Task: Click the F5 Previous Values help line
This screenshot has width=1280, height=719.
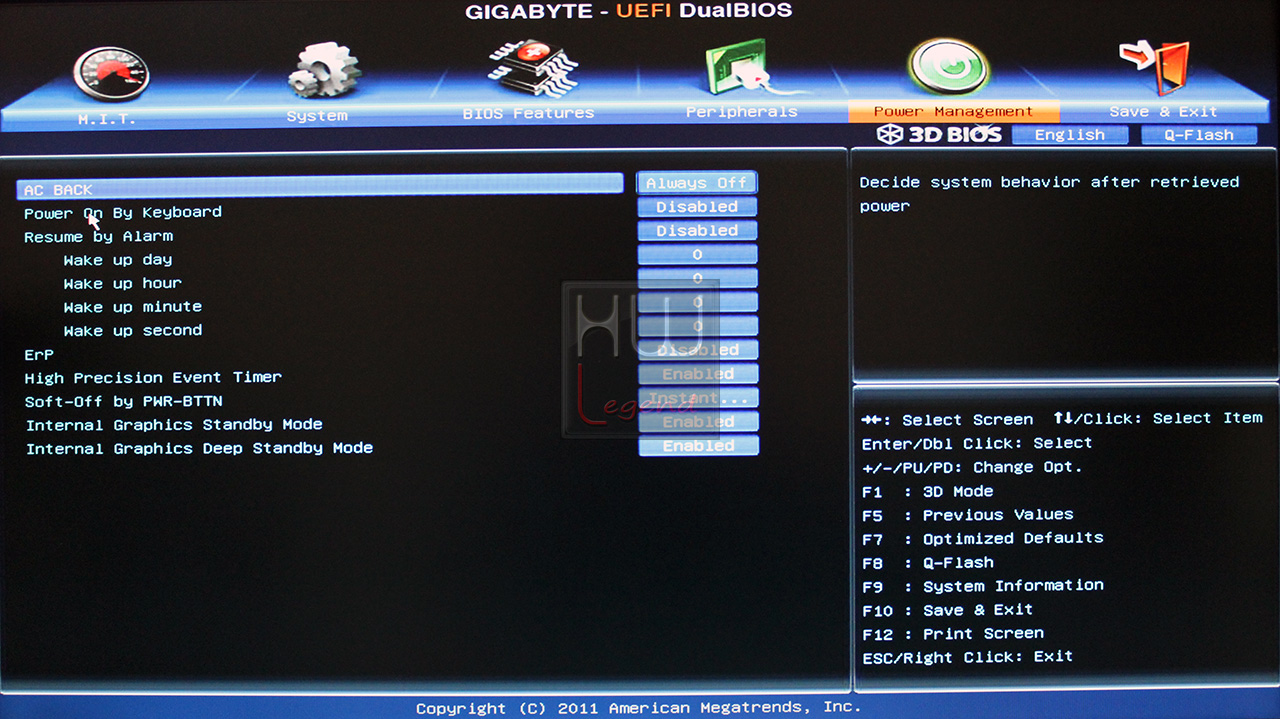Action: [967, 515]
